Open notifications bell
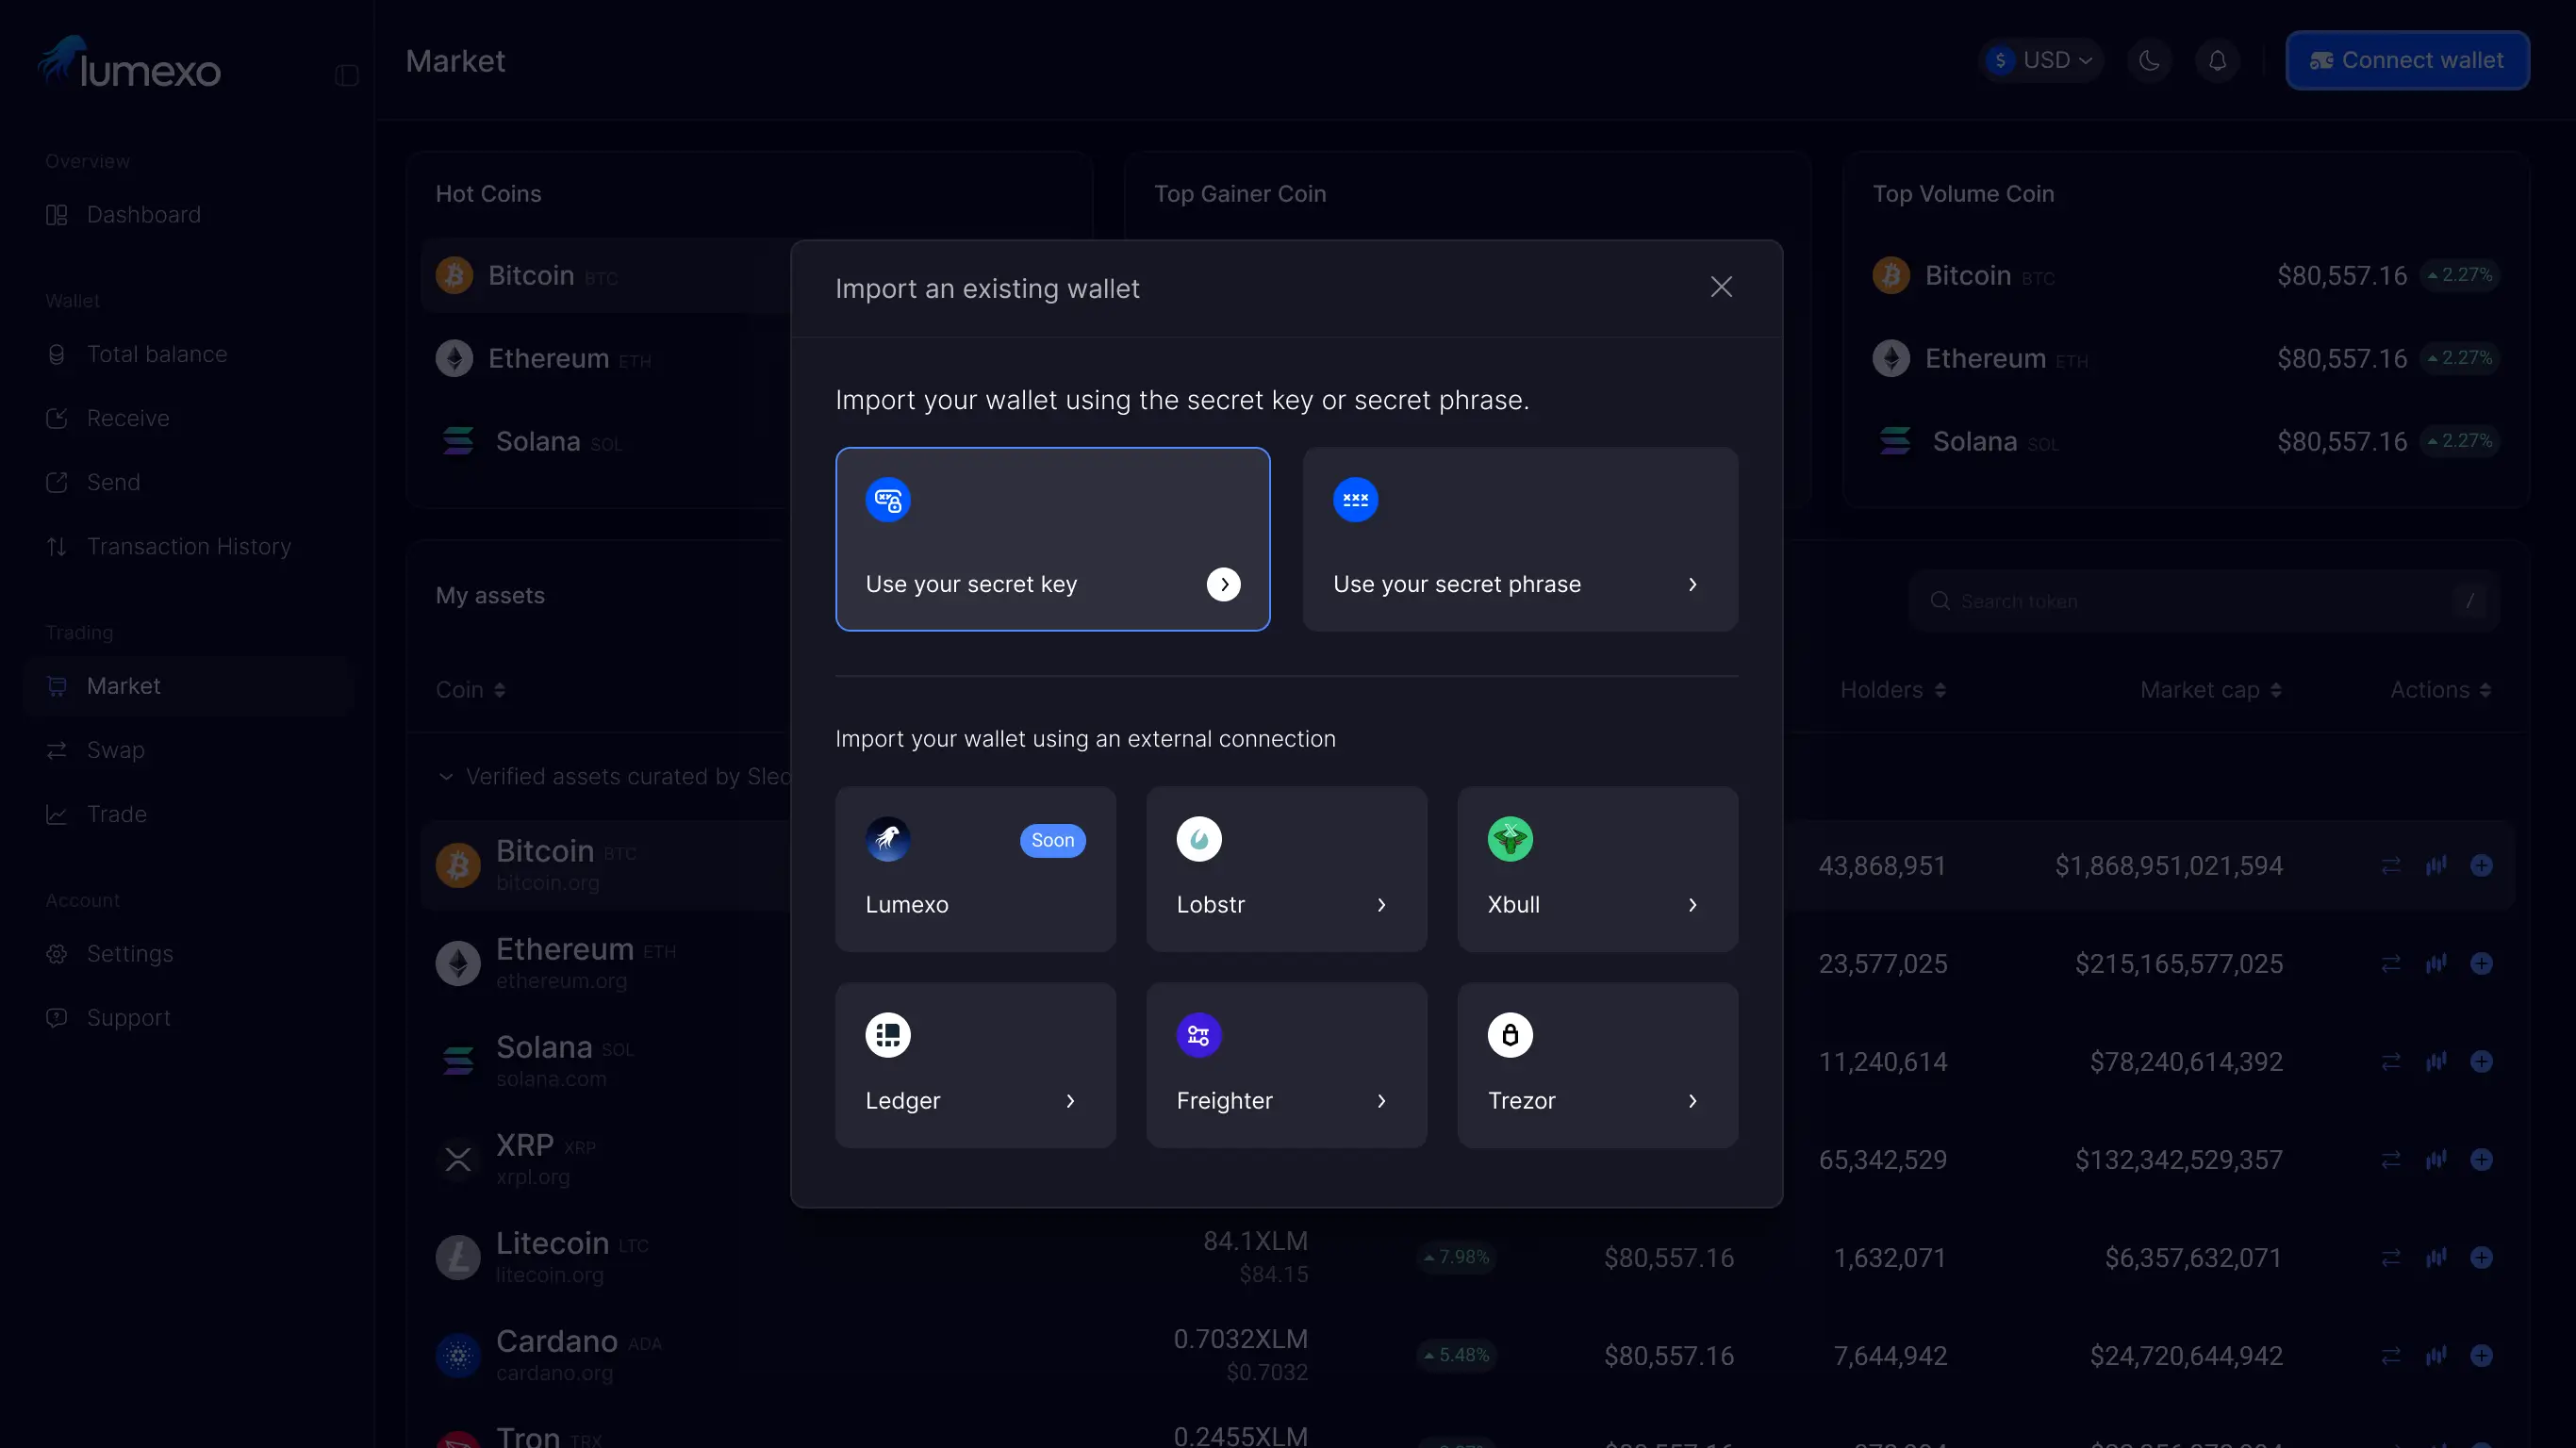Screen dimensions: 2576x1448 [2217, 60]
